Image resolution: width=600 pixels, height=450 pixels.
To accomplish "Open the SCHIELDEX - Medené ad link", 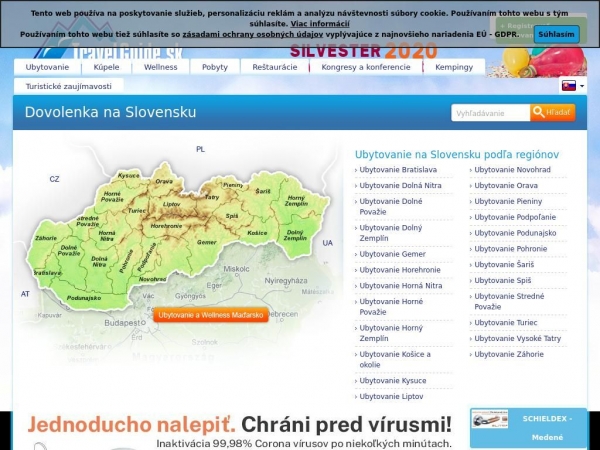I will pos(547,428).
